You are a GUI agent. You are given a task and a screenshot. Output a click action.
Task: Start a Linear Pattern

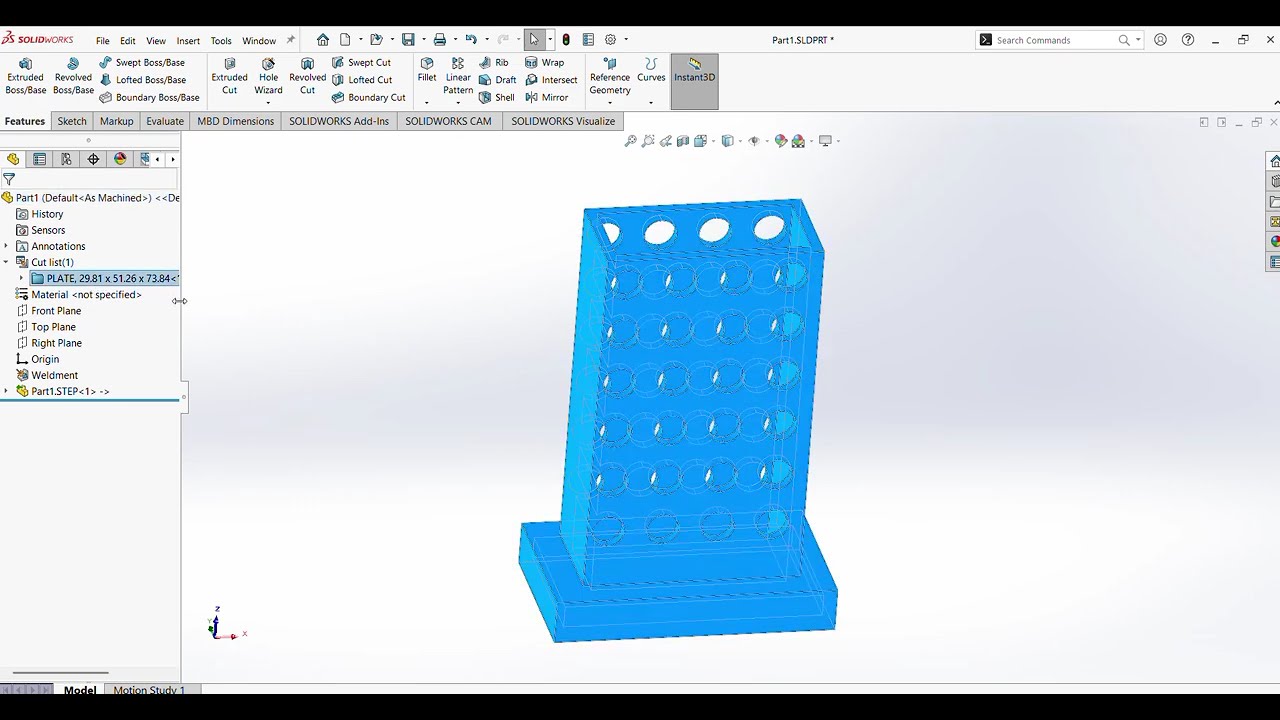click(x=458, y=77)
